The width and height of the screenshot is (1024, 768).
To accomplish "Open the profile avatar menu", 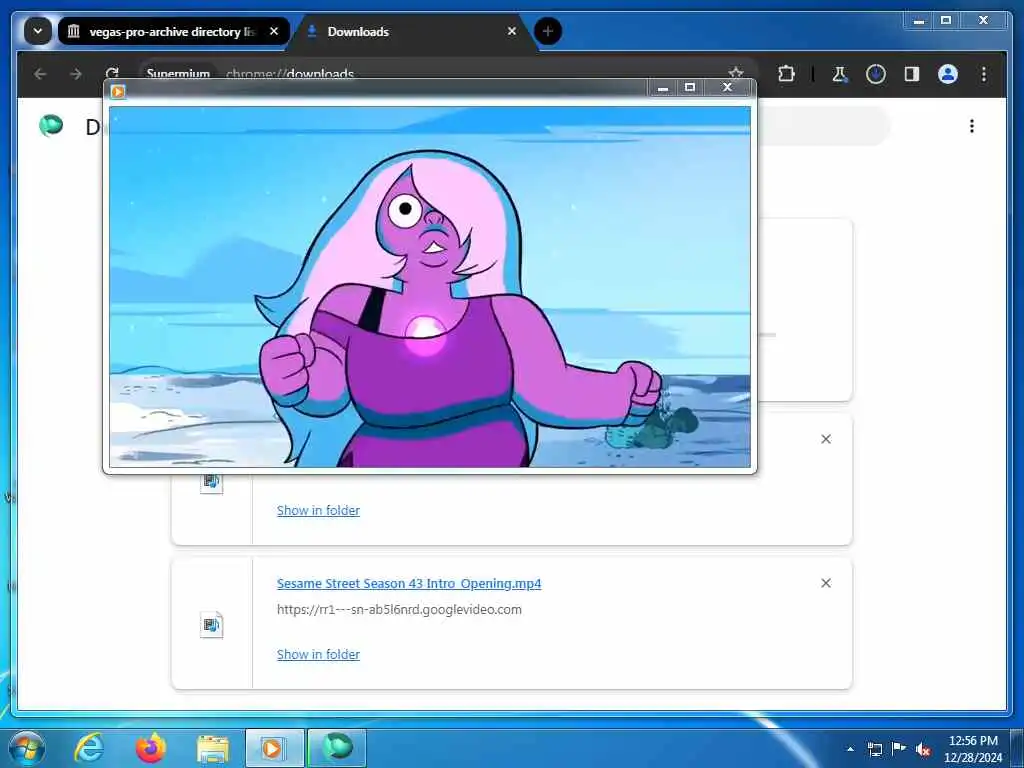I will click(x=948, y=74).
